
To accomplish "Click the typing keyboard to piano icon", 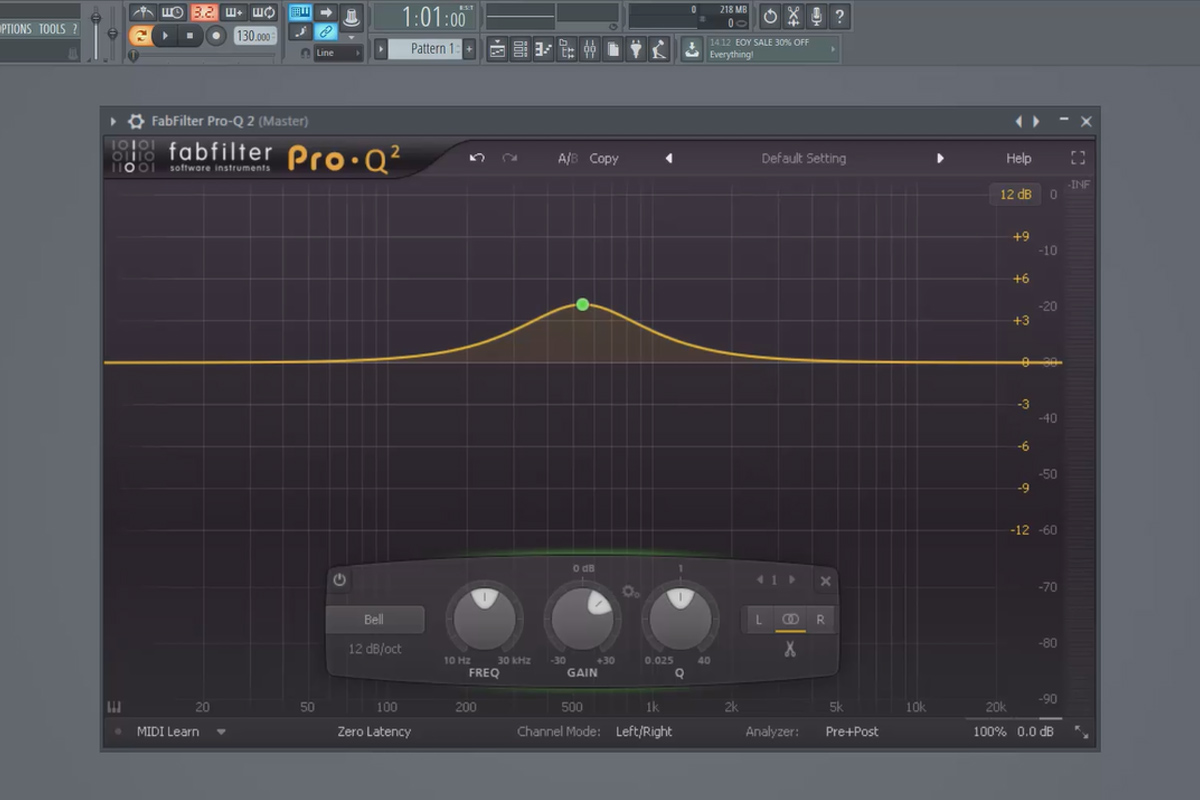I will pyautogui.click(x=300, y=12).
